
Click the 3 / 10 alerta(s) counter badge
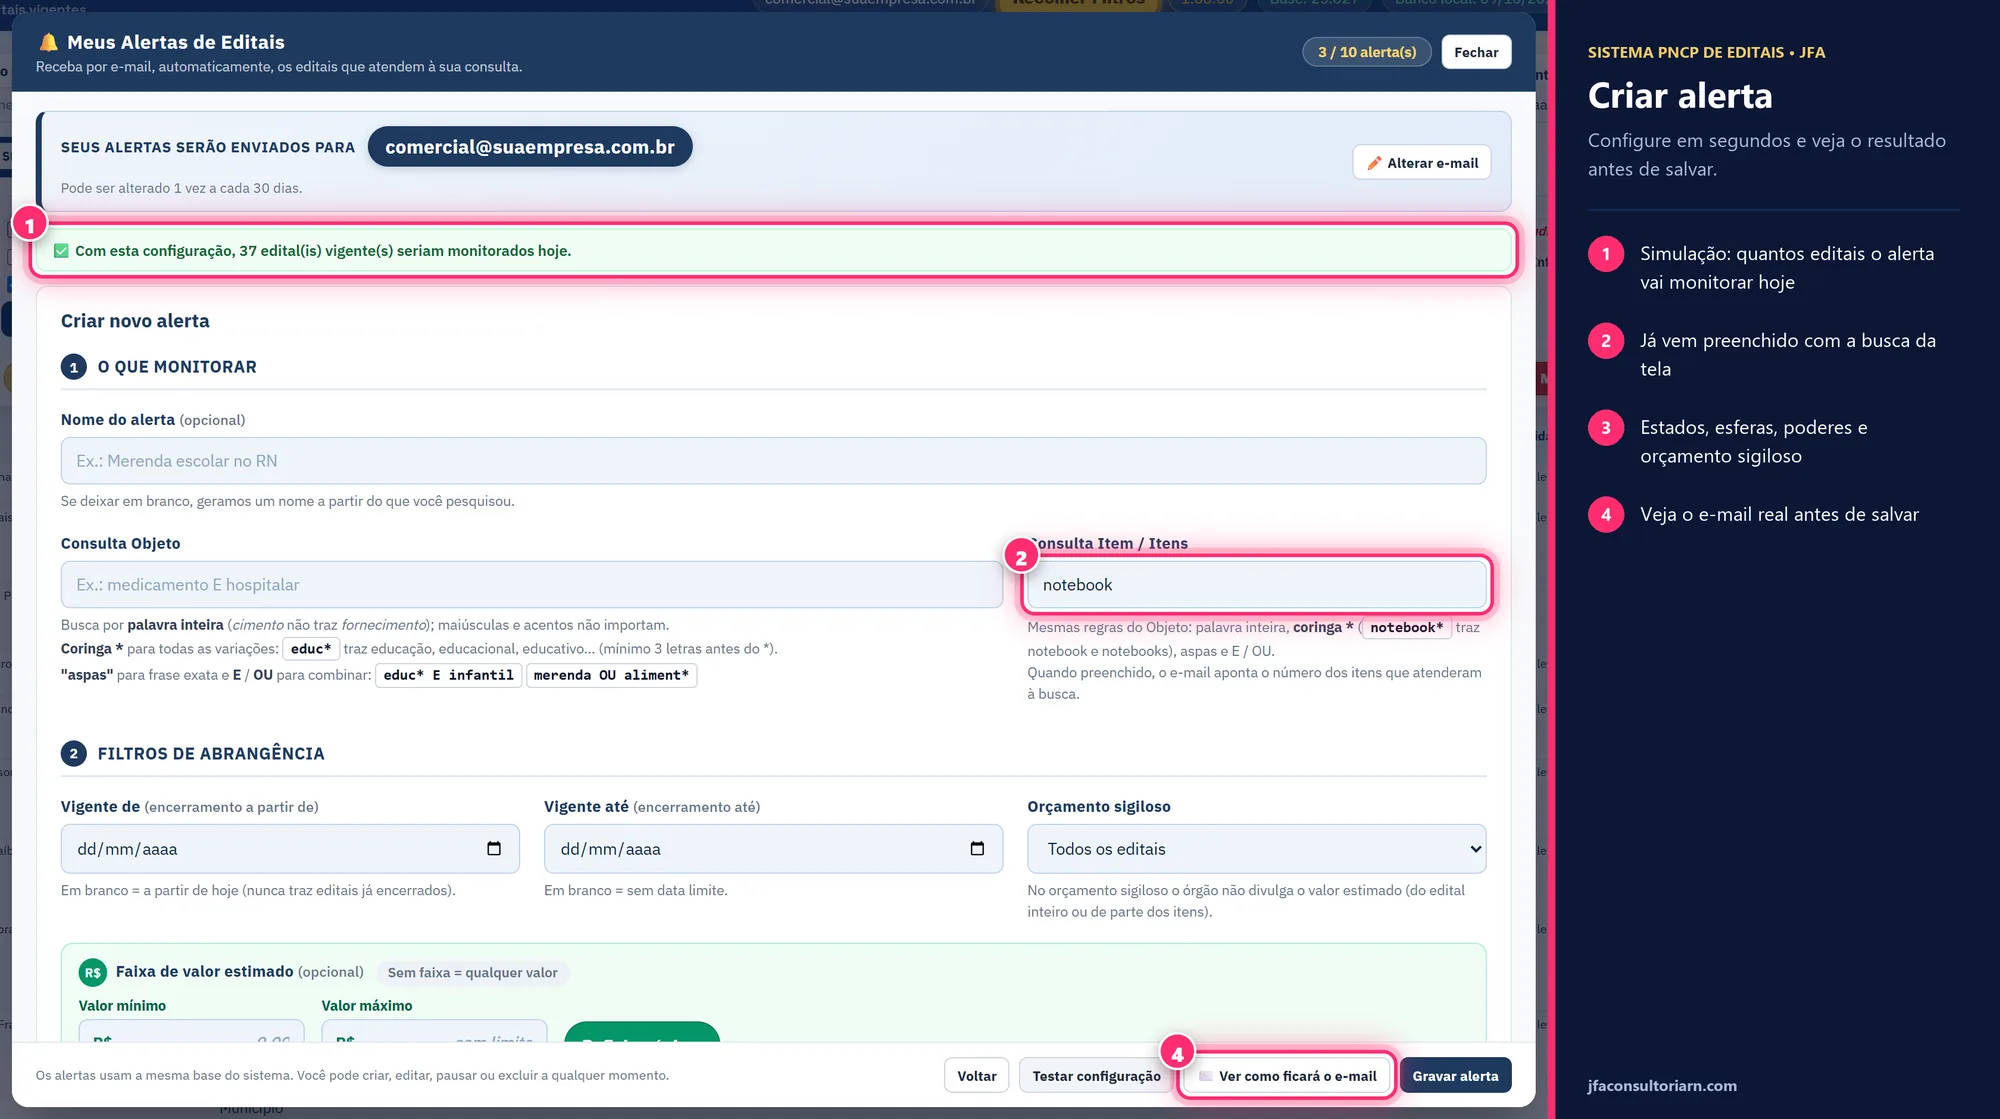click(x=1367, y=52)
